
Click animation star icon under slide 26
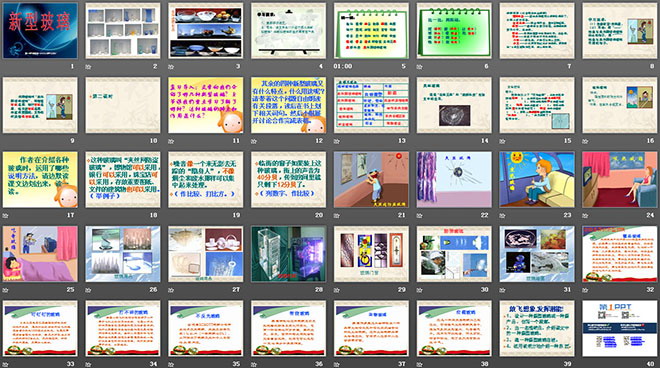pyautogui.click(x=88, y=290)
